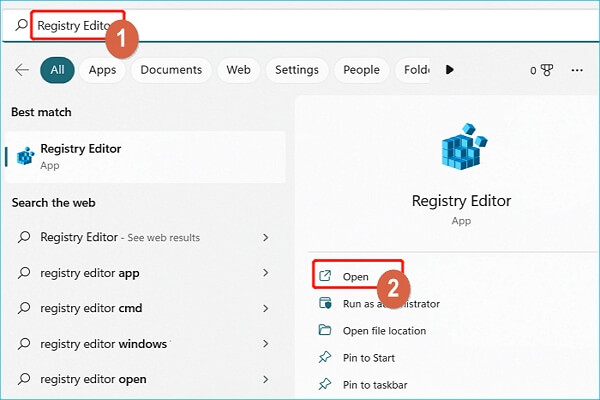This screenshot has height=400, width=600.
Task: Click magnifier icon beside registry editor windows
Action: click(24, 344)
